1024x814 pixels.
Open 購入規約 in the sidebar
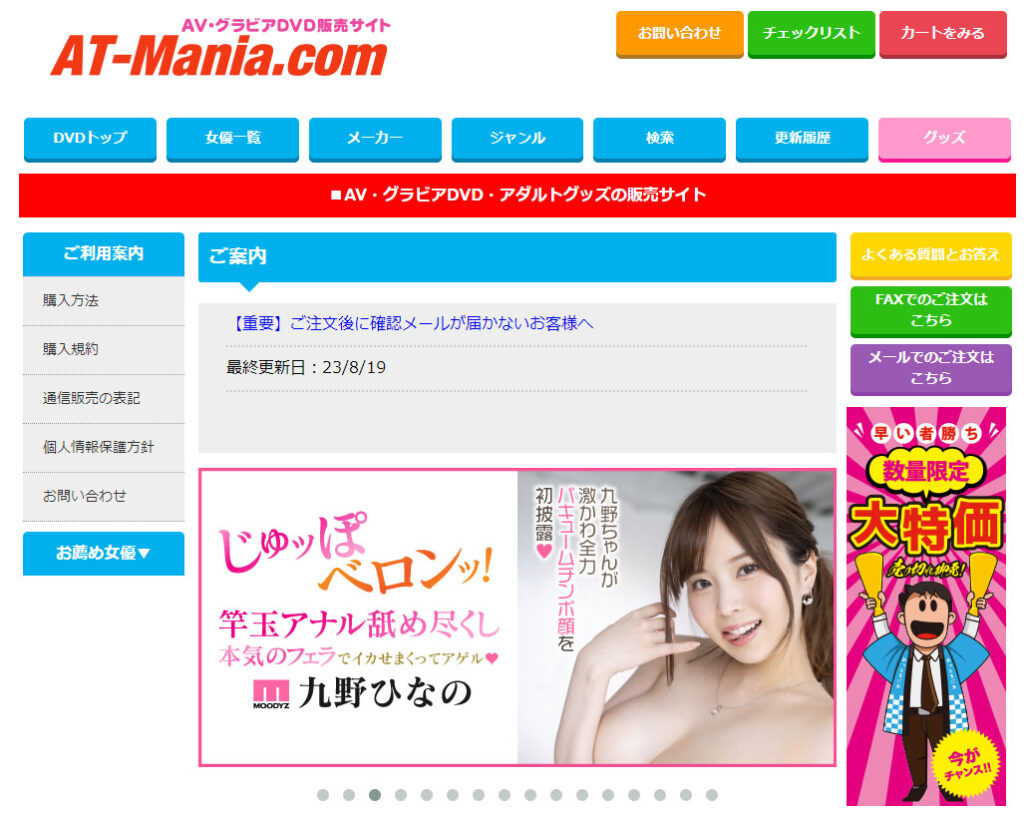click(104, 350)
